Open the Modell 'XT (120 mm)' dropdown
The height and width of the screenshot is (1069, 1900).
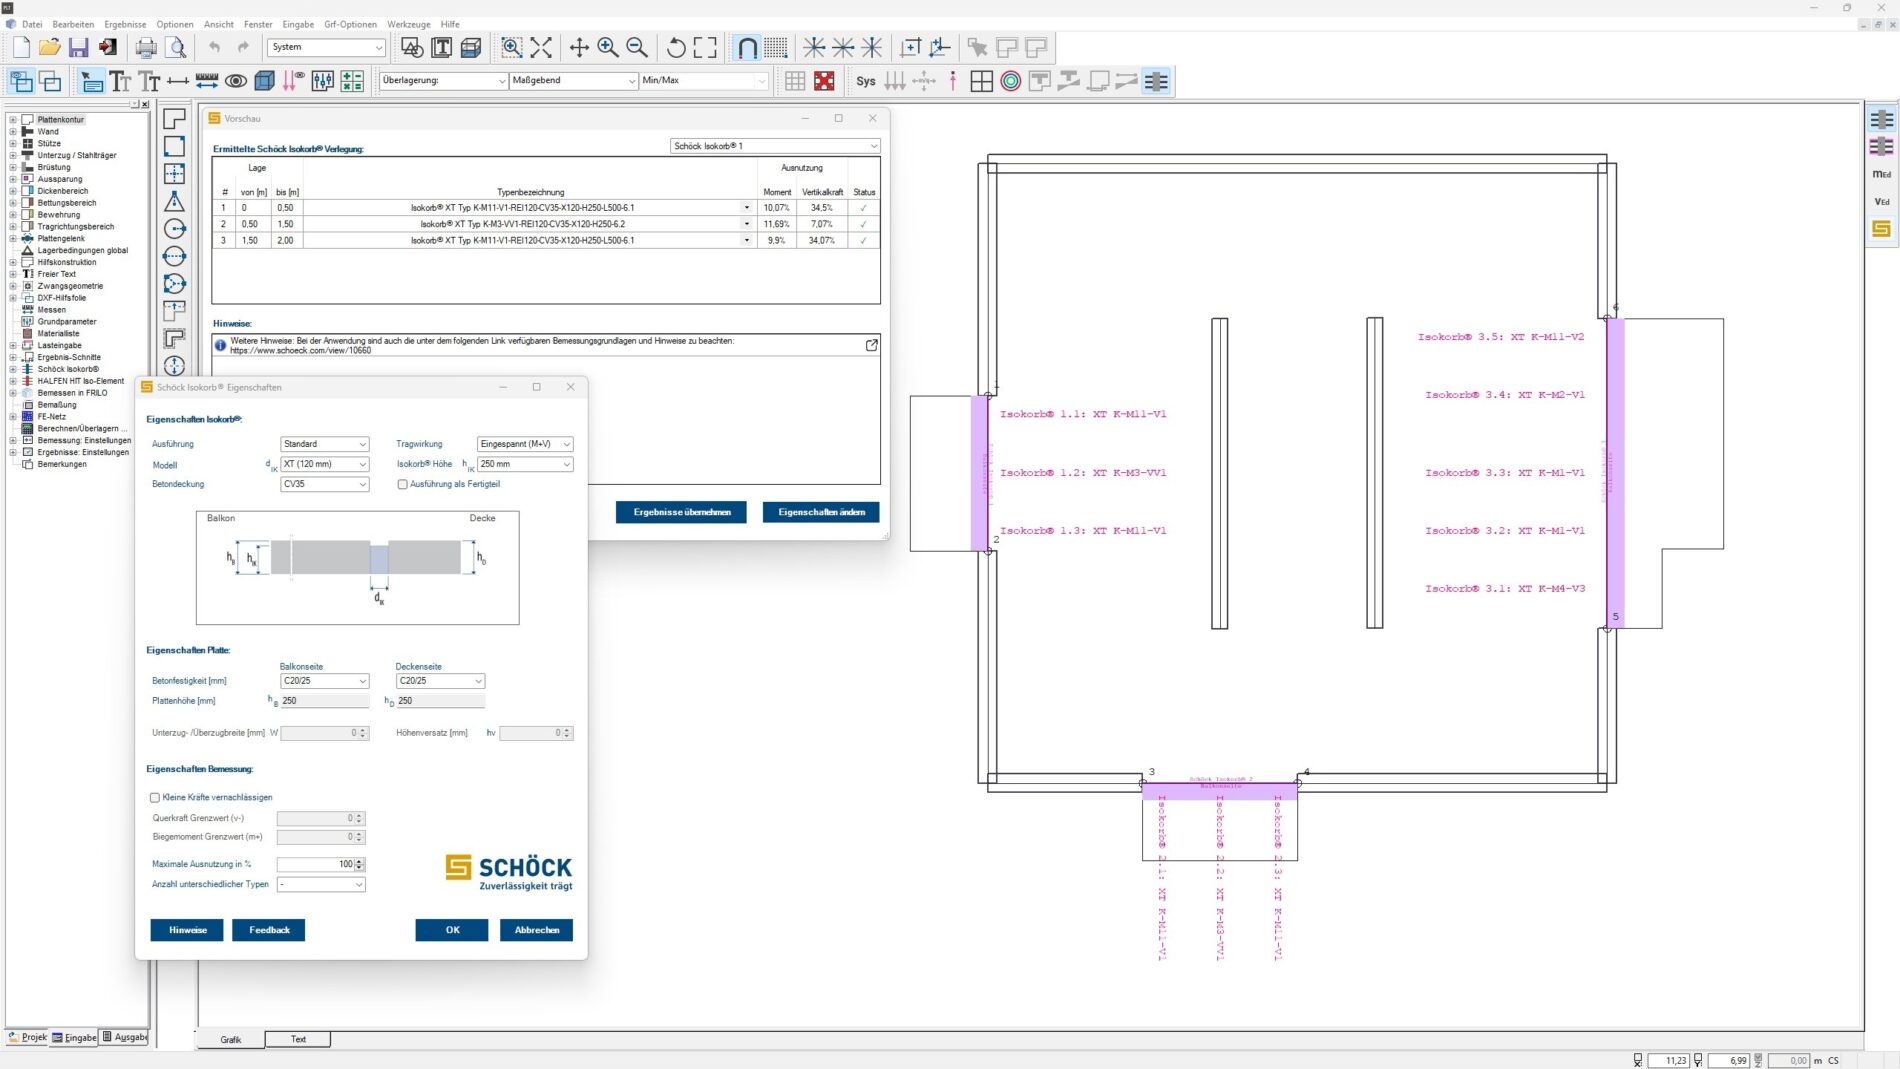pos(325,464)
